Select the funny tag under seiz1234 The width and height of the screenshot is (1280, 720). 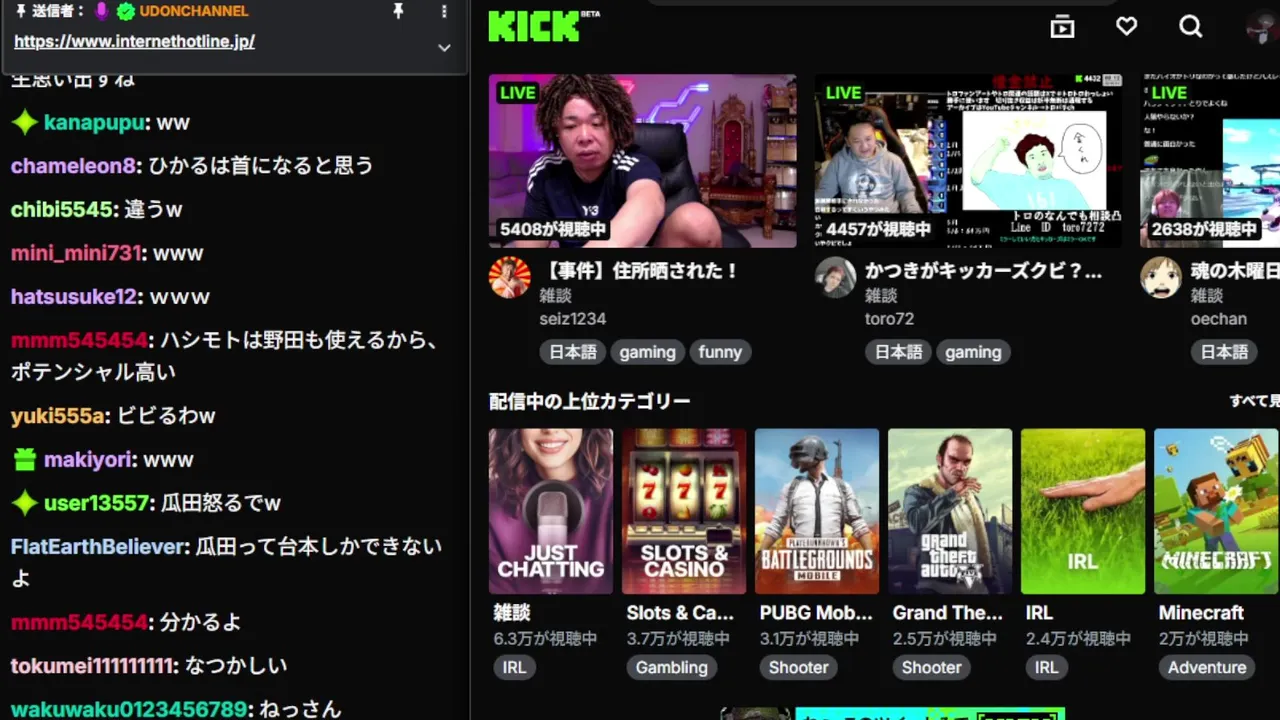720,352
